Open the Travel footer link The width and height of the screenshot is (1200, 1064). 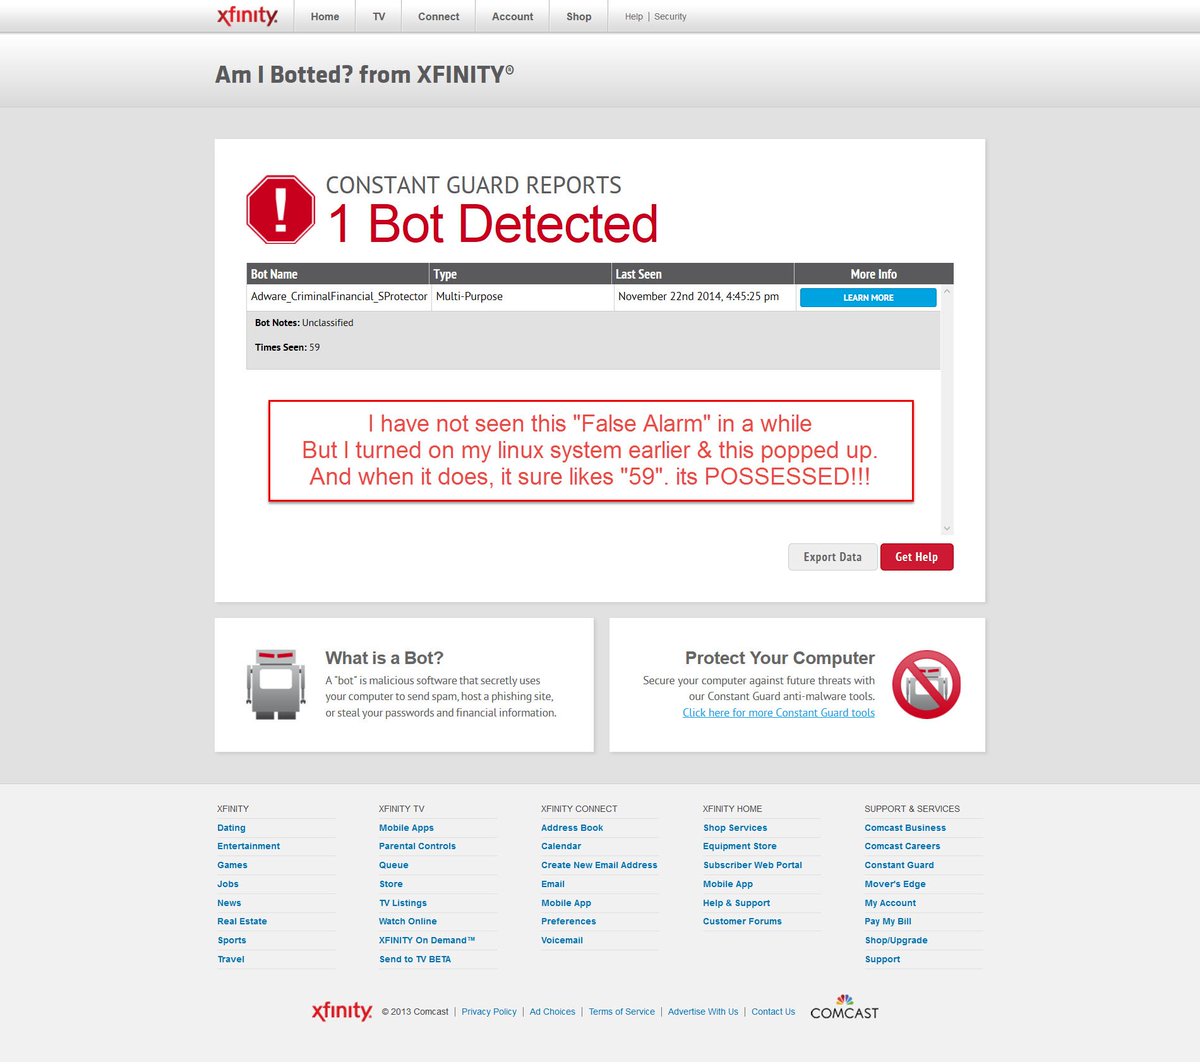(231, 960)
